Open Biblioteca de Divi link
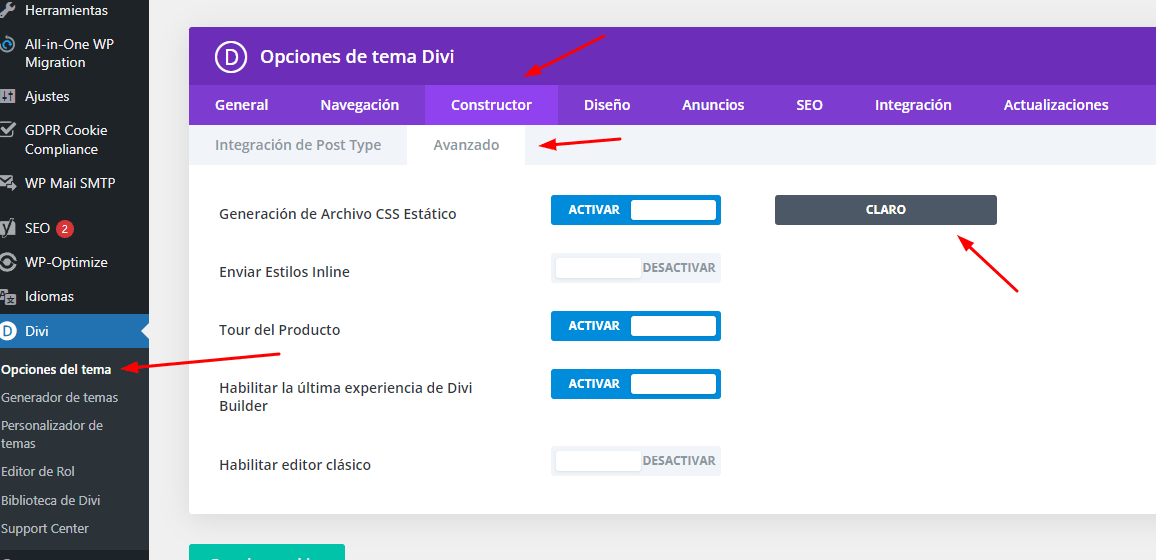This screenshot has height=560, width=1156. pos(51,500)
